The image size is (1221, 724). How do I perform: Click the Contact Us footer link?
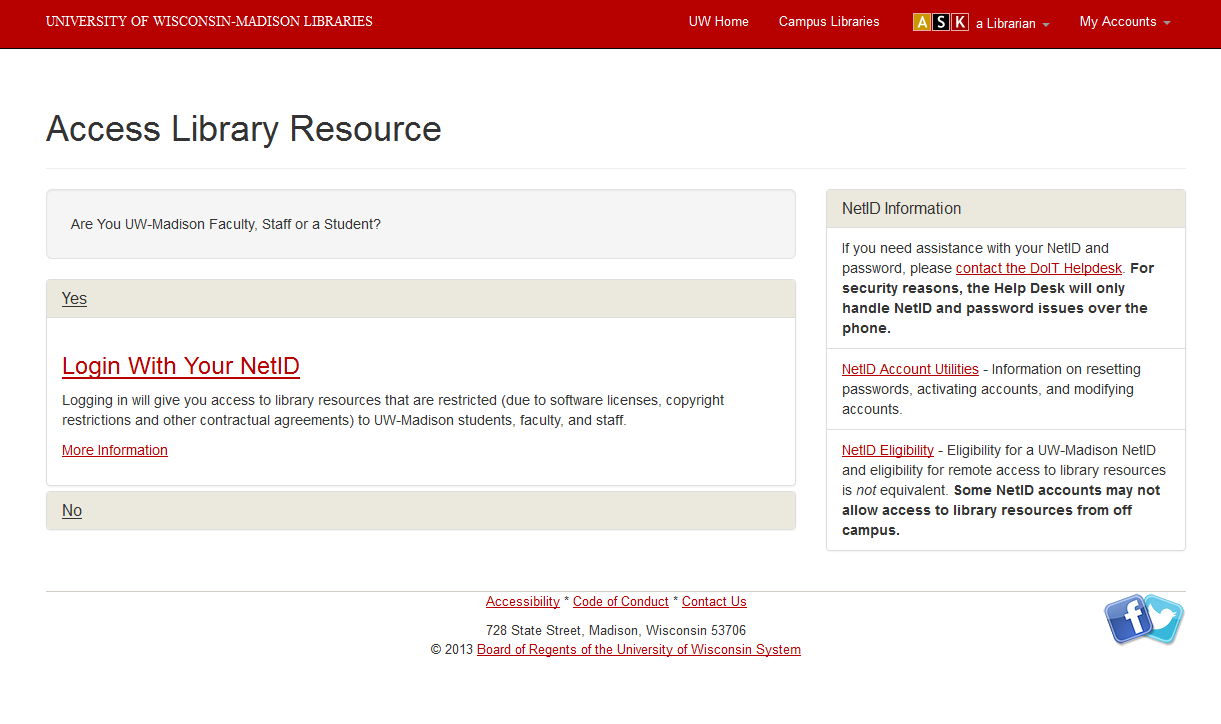[x=714, y=602]
